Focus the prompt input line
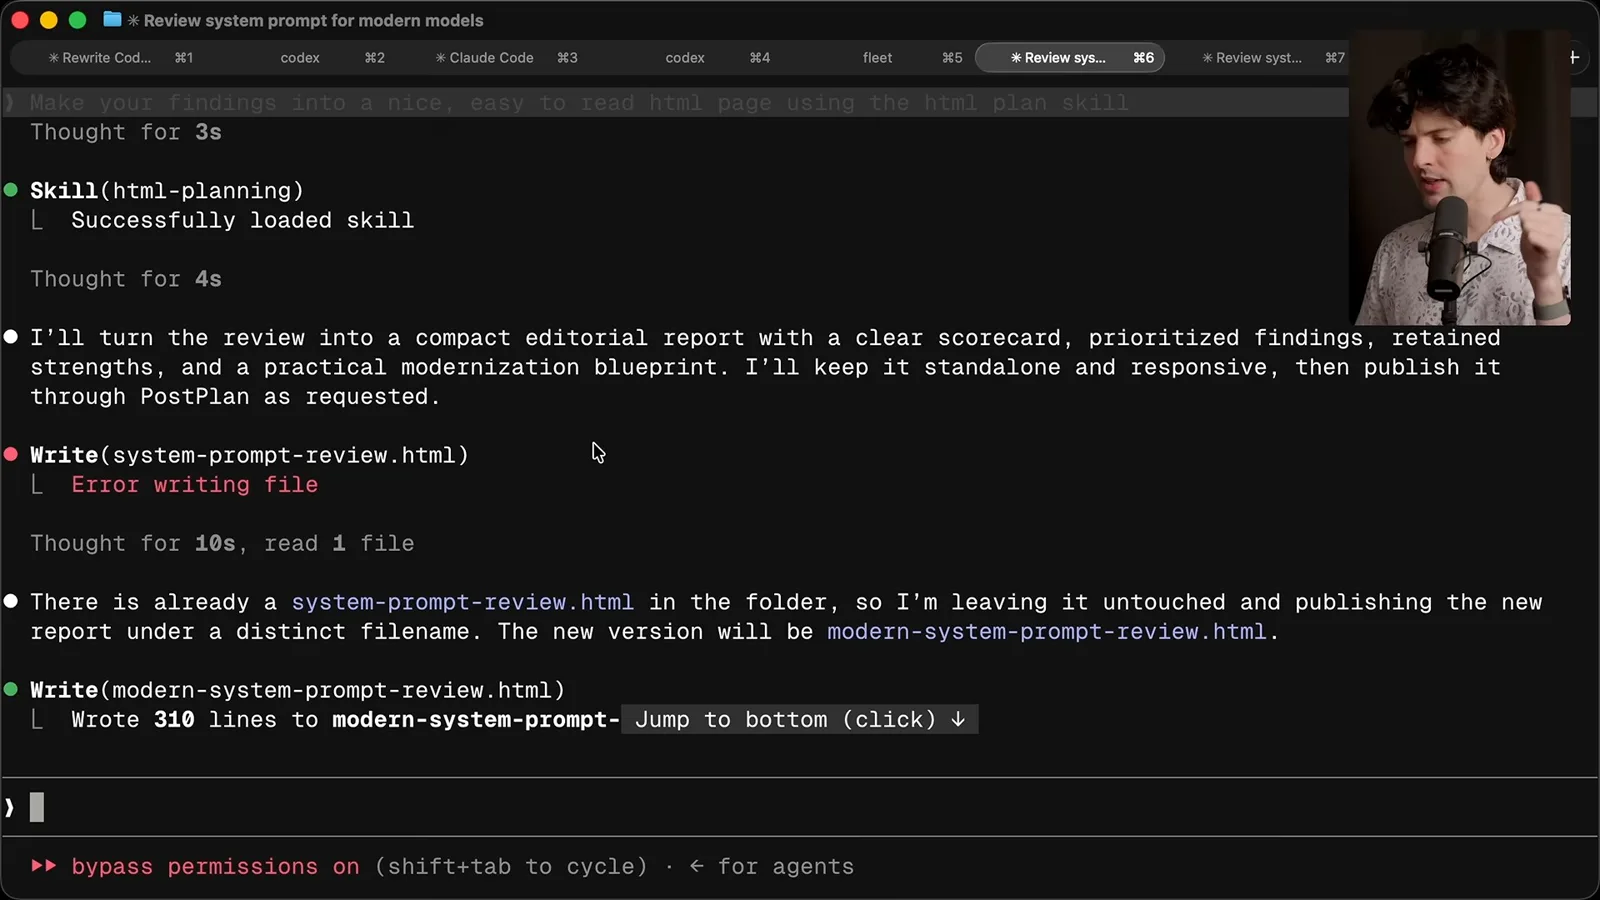The image size is (1600, 900). pyautogui.click(x=800, y=807)
